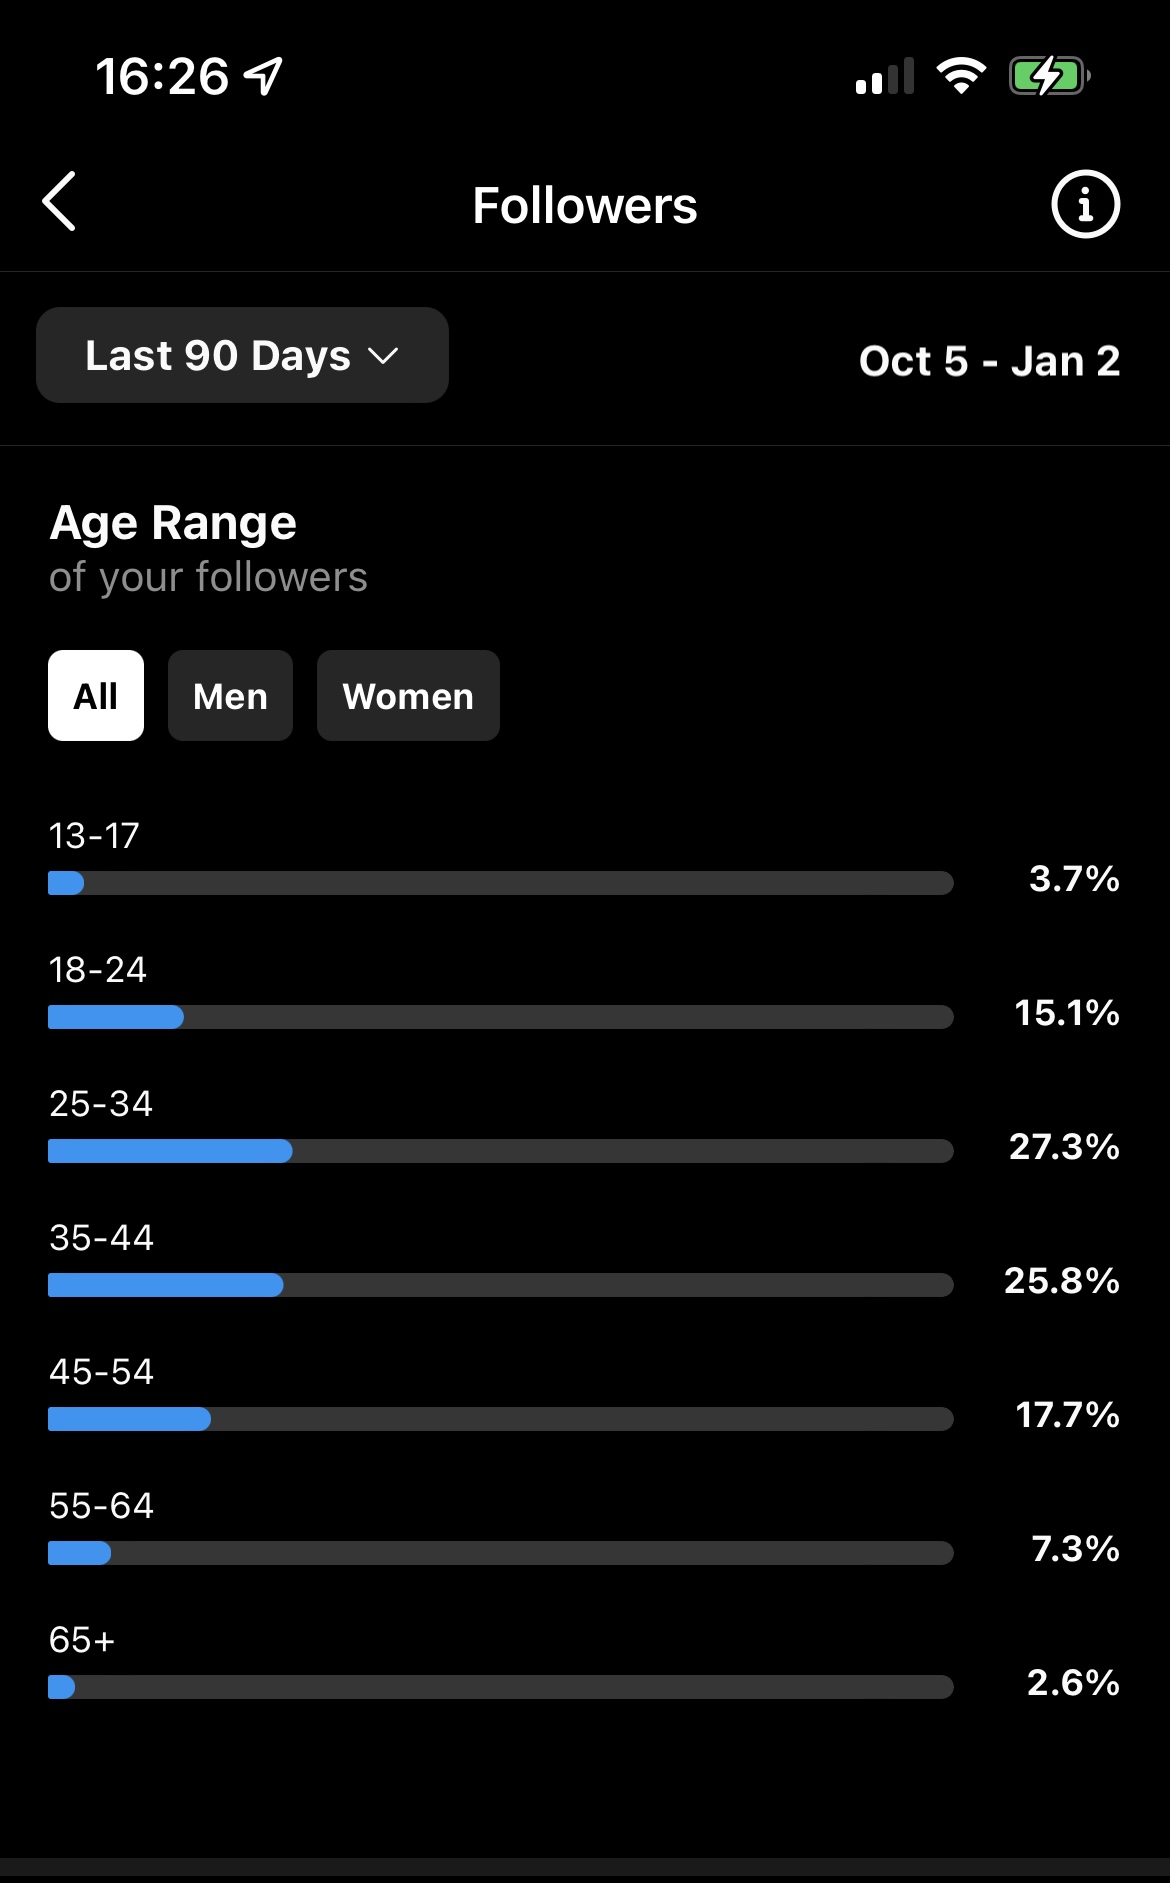Tap the 13-17 age label
1170x1883 pixels.
click(x=94, y=836)
